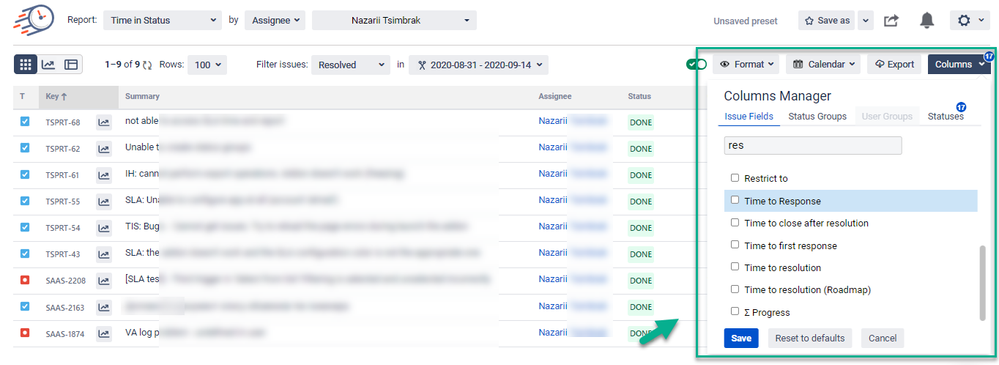Image resolution: width=999 pixels, height=365 pixels.
Task: Focus the column search field containing res
Action: pyautogui.click(x=813, y=145)
